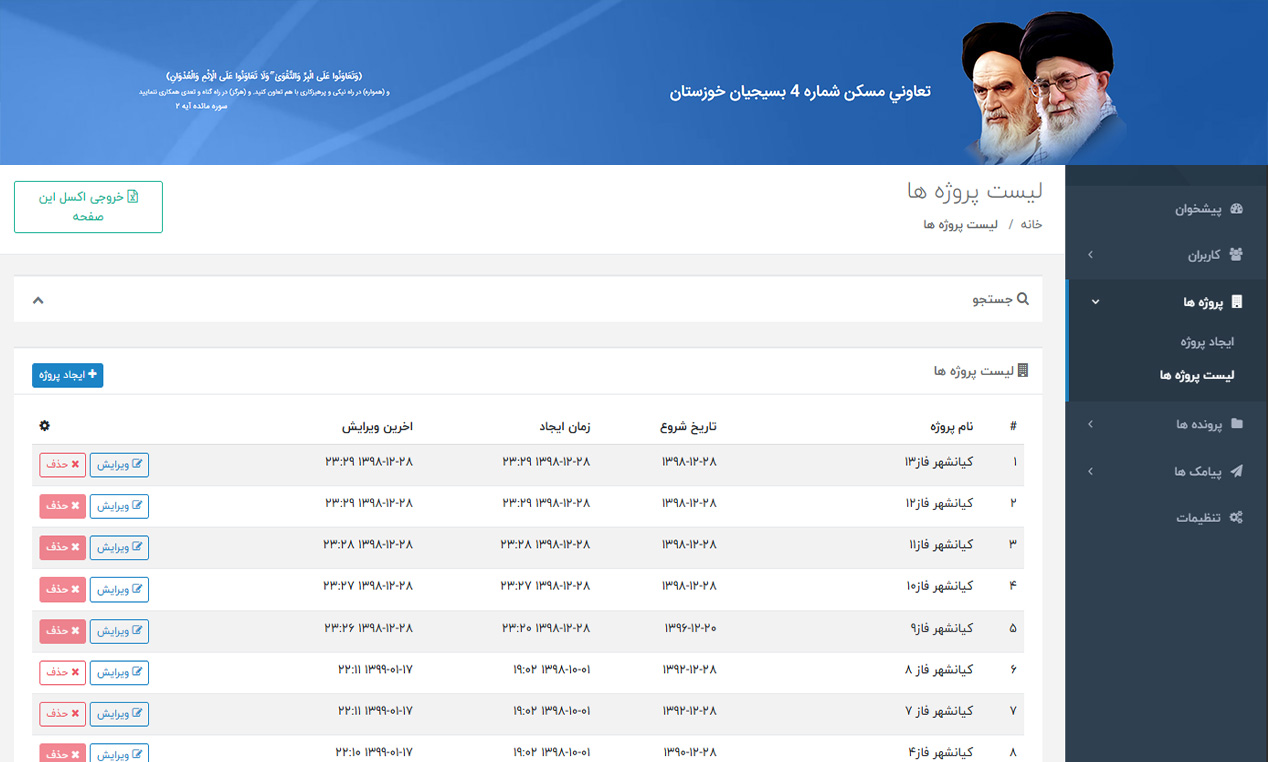Click the تاریخ شروع column header
This screenshot has width=1268, height=762.
tap(688, 427)
